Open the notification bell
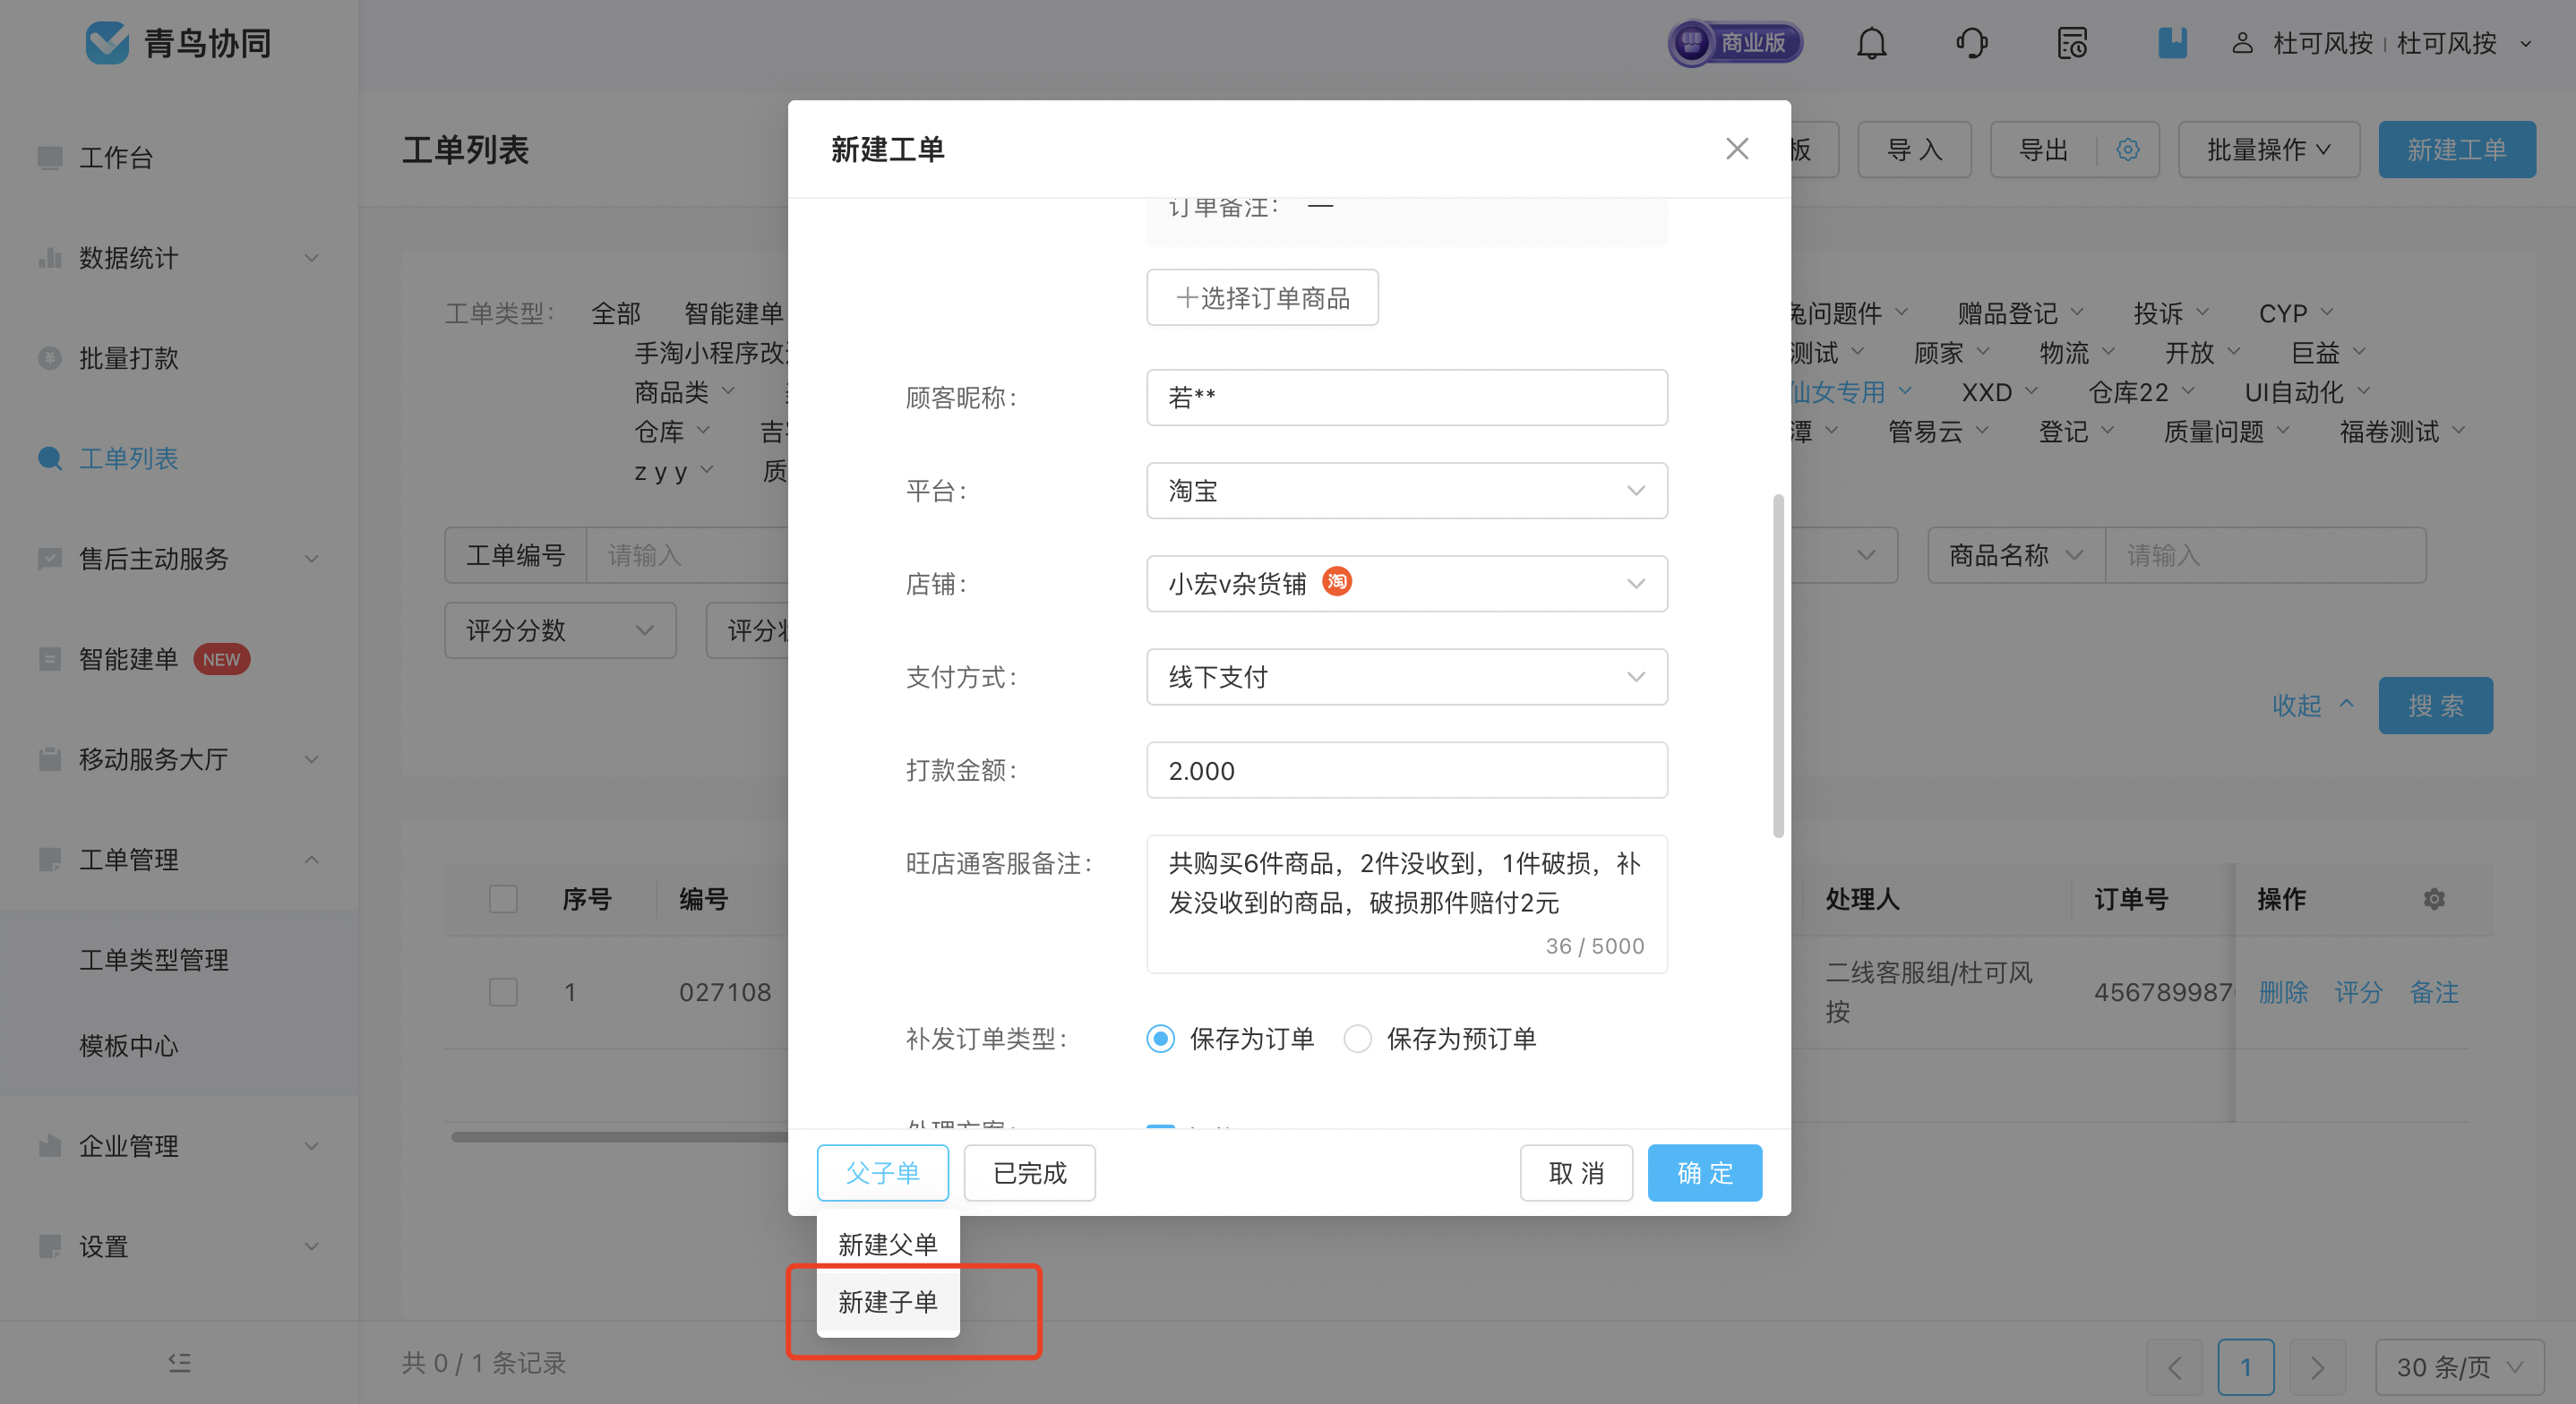 tap(1871, 43)
